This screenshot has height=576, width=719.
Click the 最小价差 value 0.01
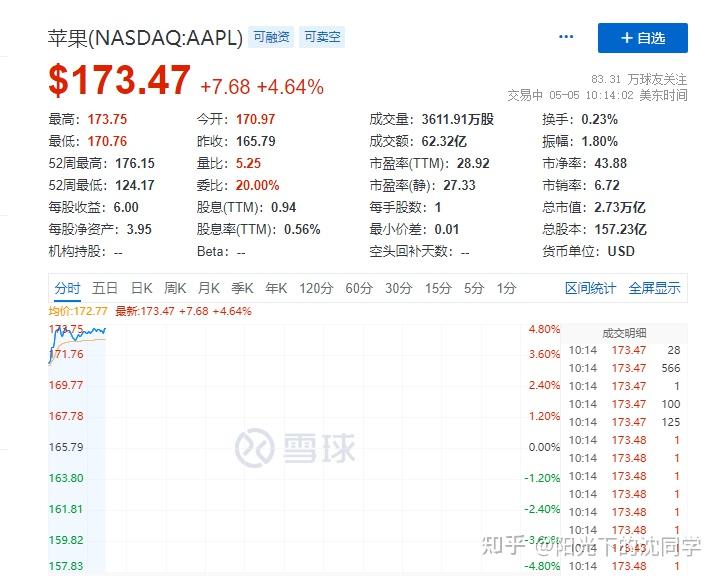click(447, 229)
